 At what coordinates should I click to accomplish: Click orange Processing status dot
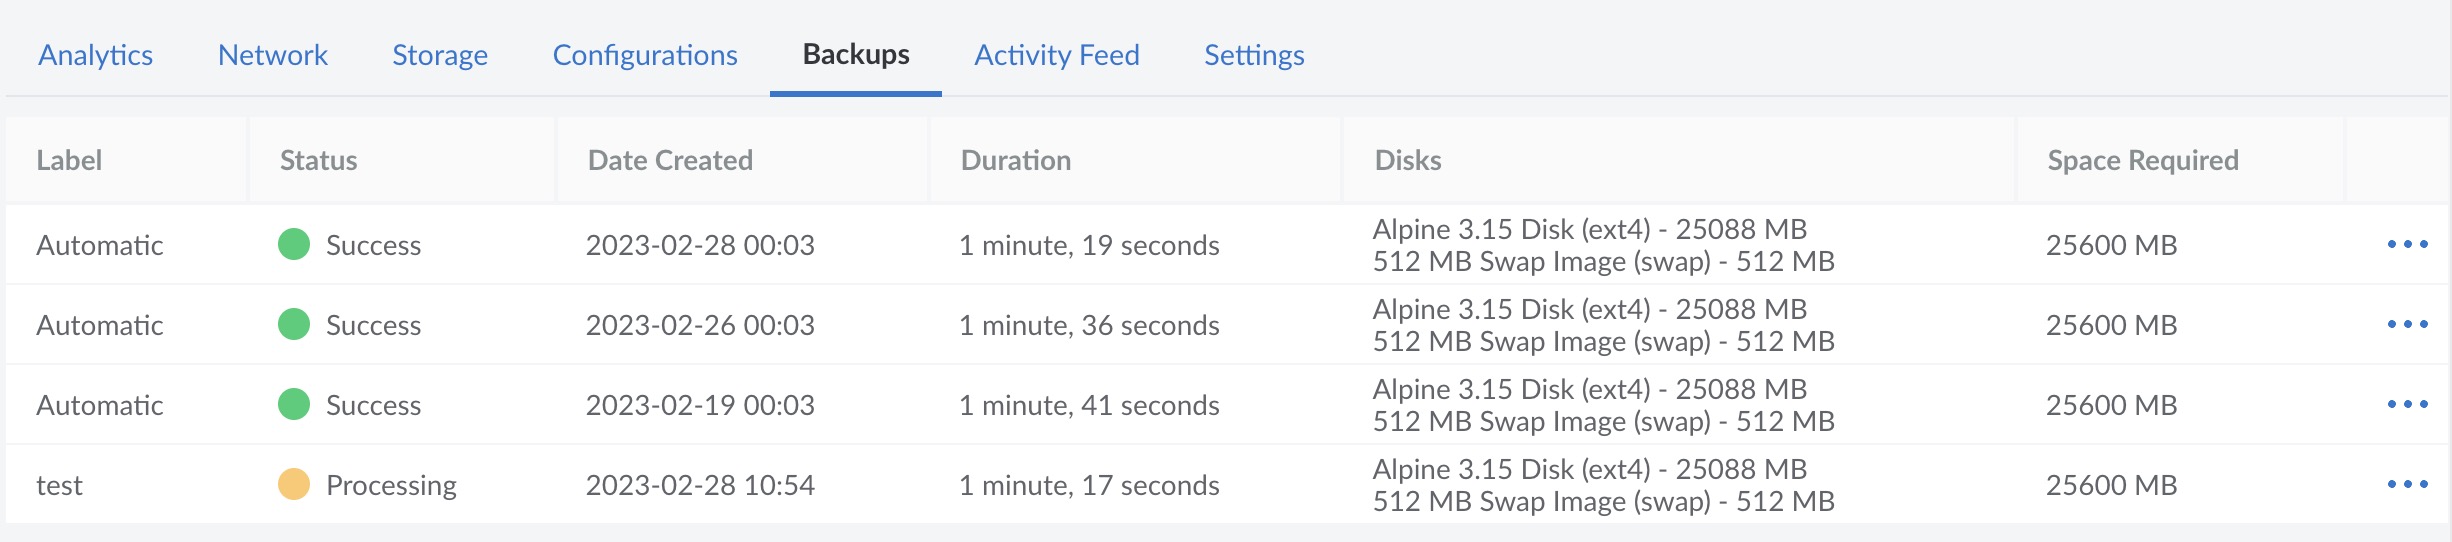294,485
